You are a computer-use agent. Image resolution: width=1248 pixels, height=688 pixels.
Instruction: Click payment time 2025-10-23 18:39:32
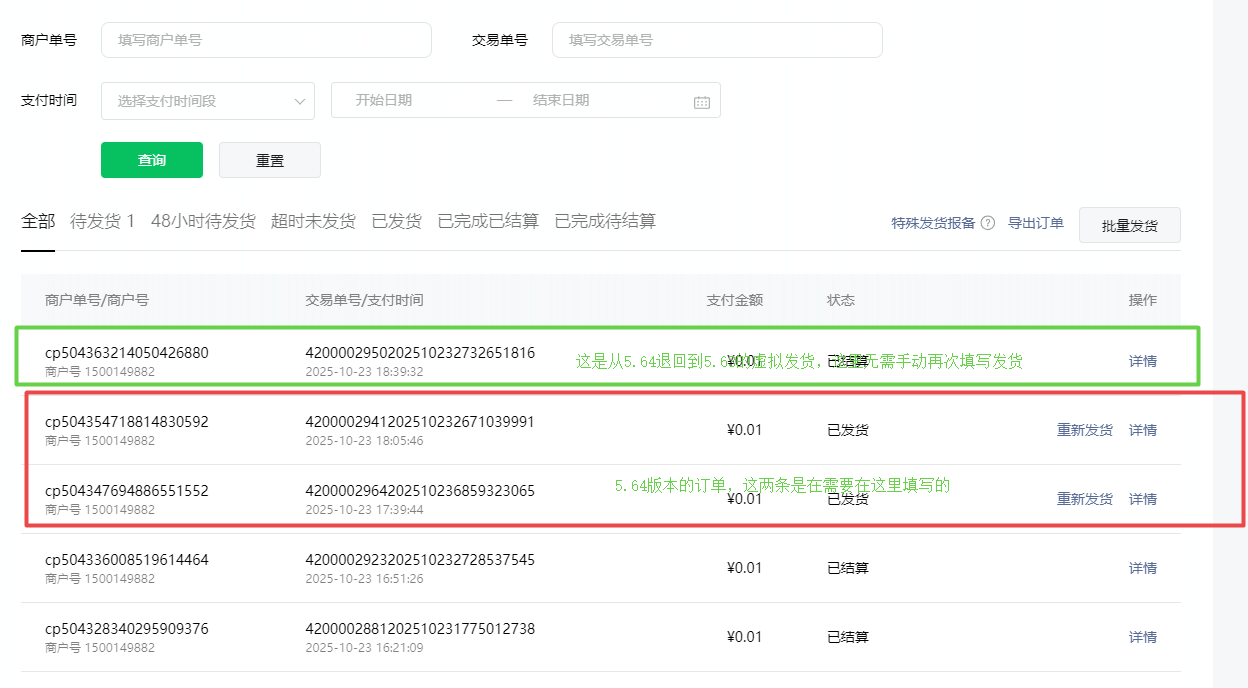click(364, 372)
